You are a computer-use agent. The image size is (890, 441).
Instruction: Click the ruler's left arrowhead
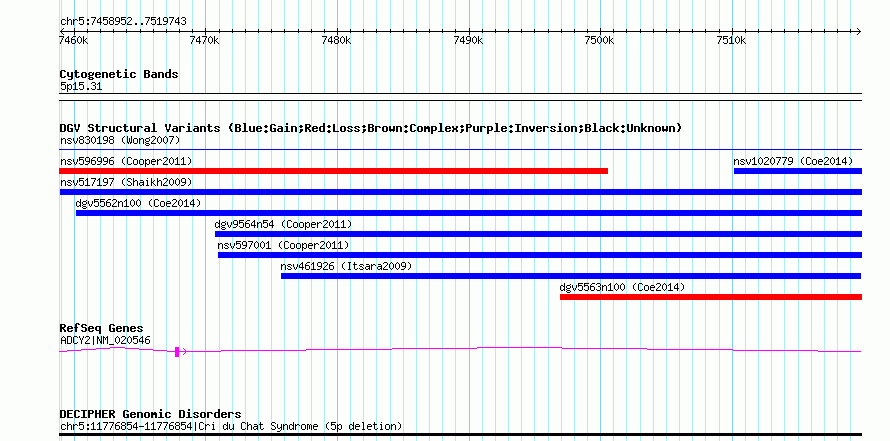(x=62, y=31)
